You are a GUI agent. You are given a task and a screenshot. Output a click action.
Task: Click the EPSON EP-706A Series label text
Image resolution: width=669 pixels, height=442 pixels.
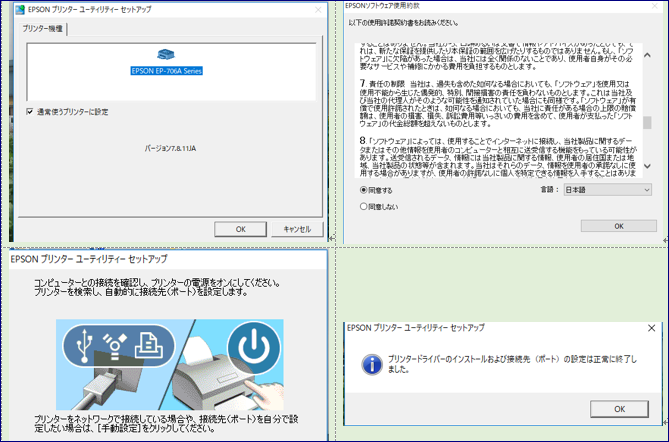pyautogui.click(x=166, y=71)
